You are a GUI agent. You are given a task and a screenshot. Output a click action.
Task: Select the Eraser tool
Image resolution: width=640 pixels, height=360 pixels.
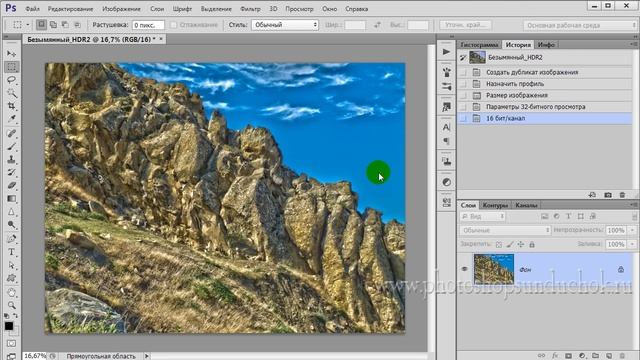(x=11, y=185)
